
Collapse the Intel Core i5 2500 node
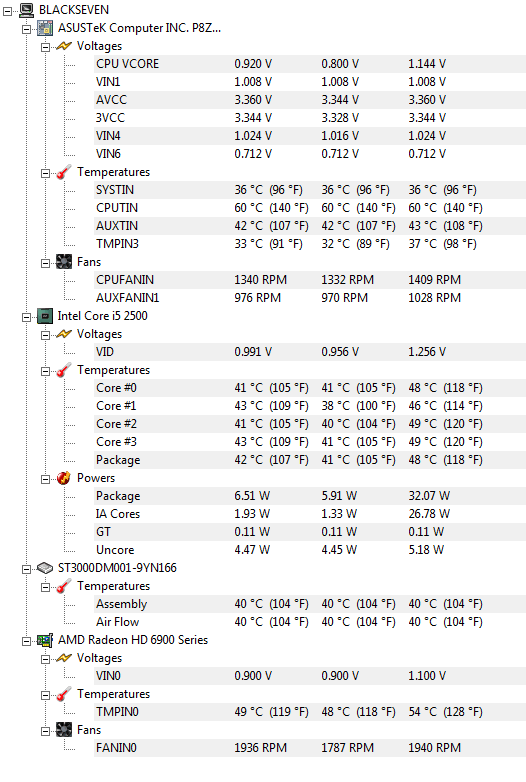coord(26,317)
